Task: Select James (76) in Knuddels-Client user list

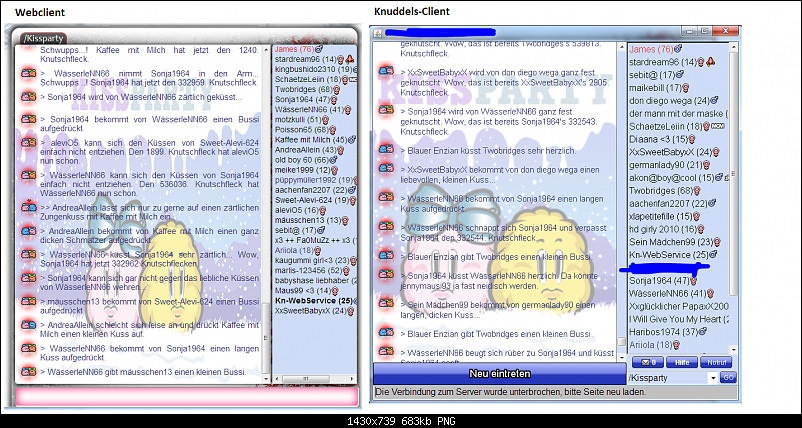Action: tap(651, 49)
